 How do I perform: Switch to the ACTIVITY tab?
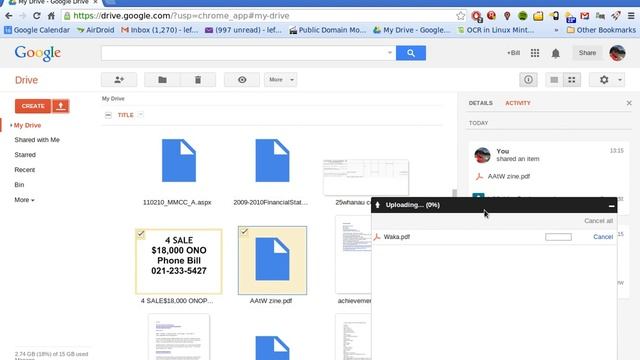click(x=518, y=103)
